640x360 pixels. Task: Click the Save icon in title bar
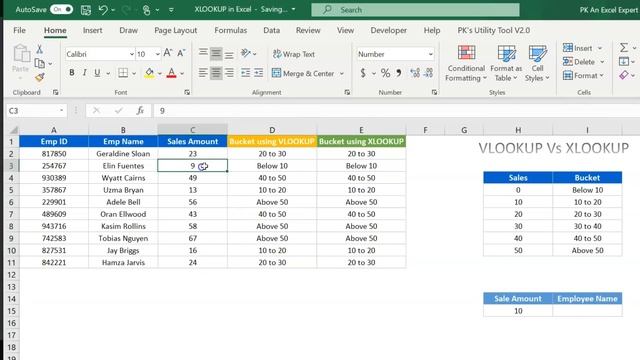tap(86, 10)
